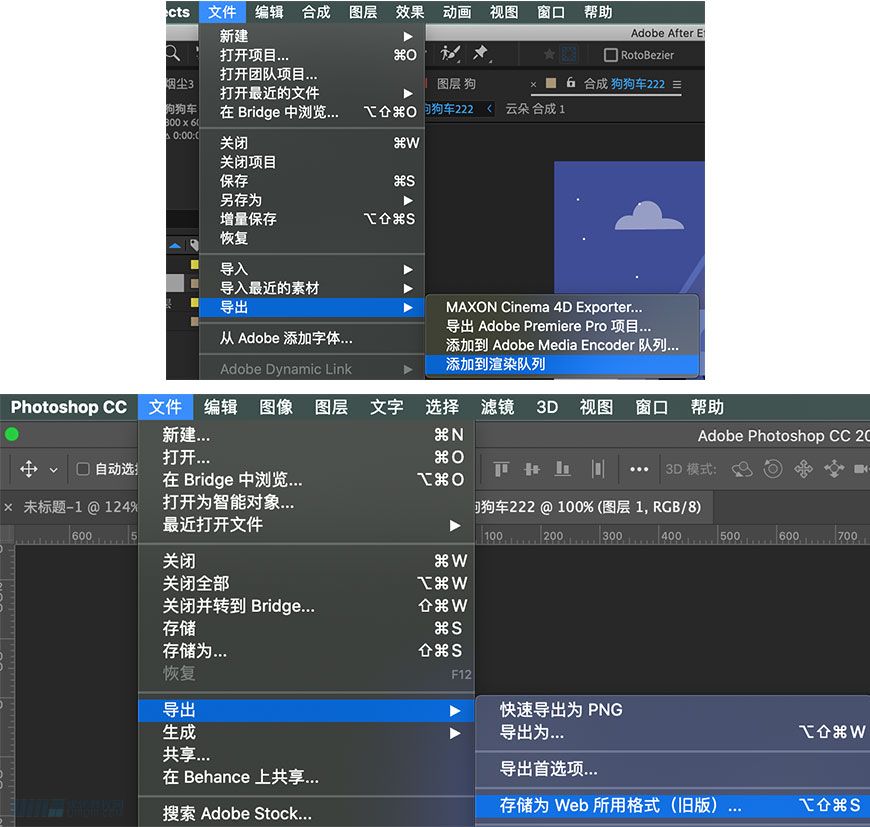Select the Puppet Pin tool in After Effects
870x827 pixels.
pyautogui.click(x=480, y=53)
